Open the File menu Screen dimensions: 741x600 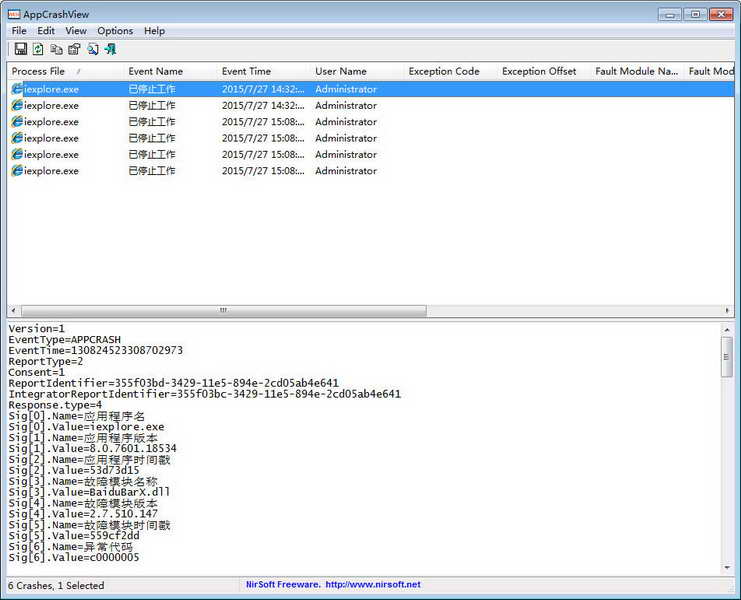pyautogui.click(x=19, y=31)
